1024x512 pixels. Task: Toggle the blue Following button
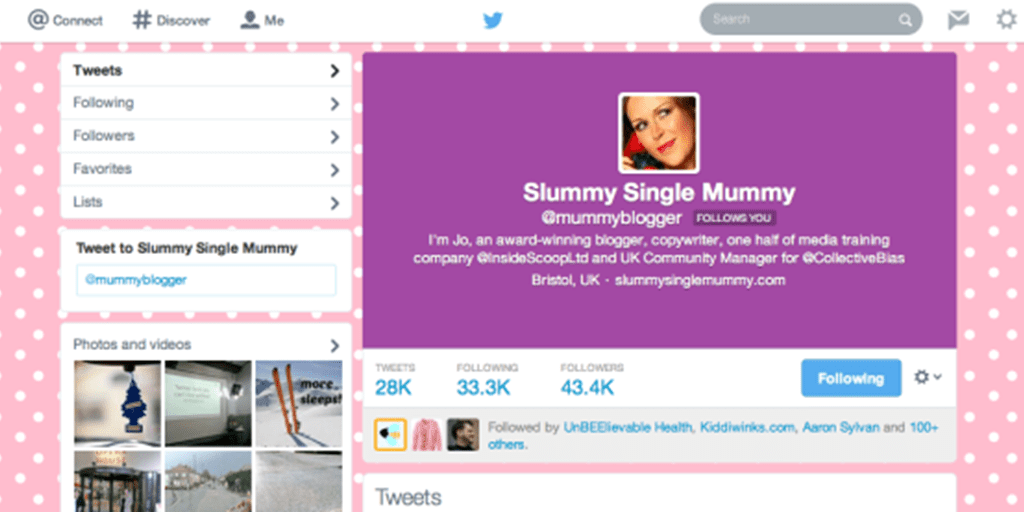(x=851, y=378)
